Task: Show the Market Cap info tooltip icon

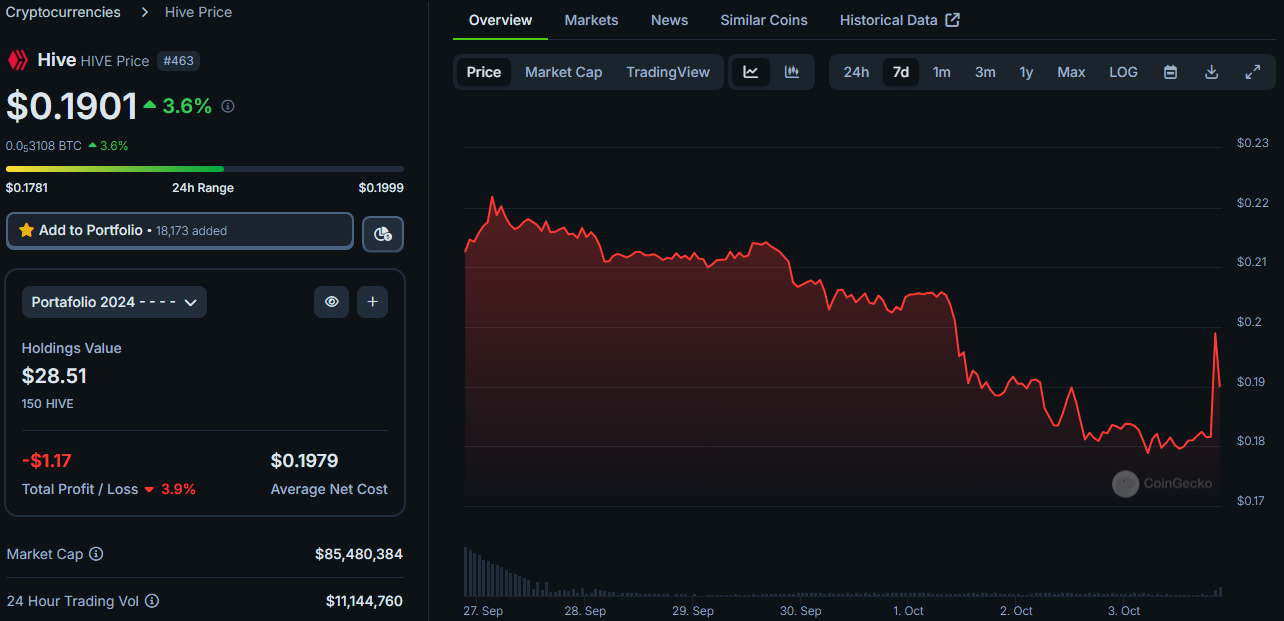Action: tap(96, 554)
